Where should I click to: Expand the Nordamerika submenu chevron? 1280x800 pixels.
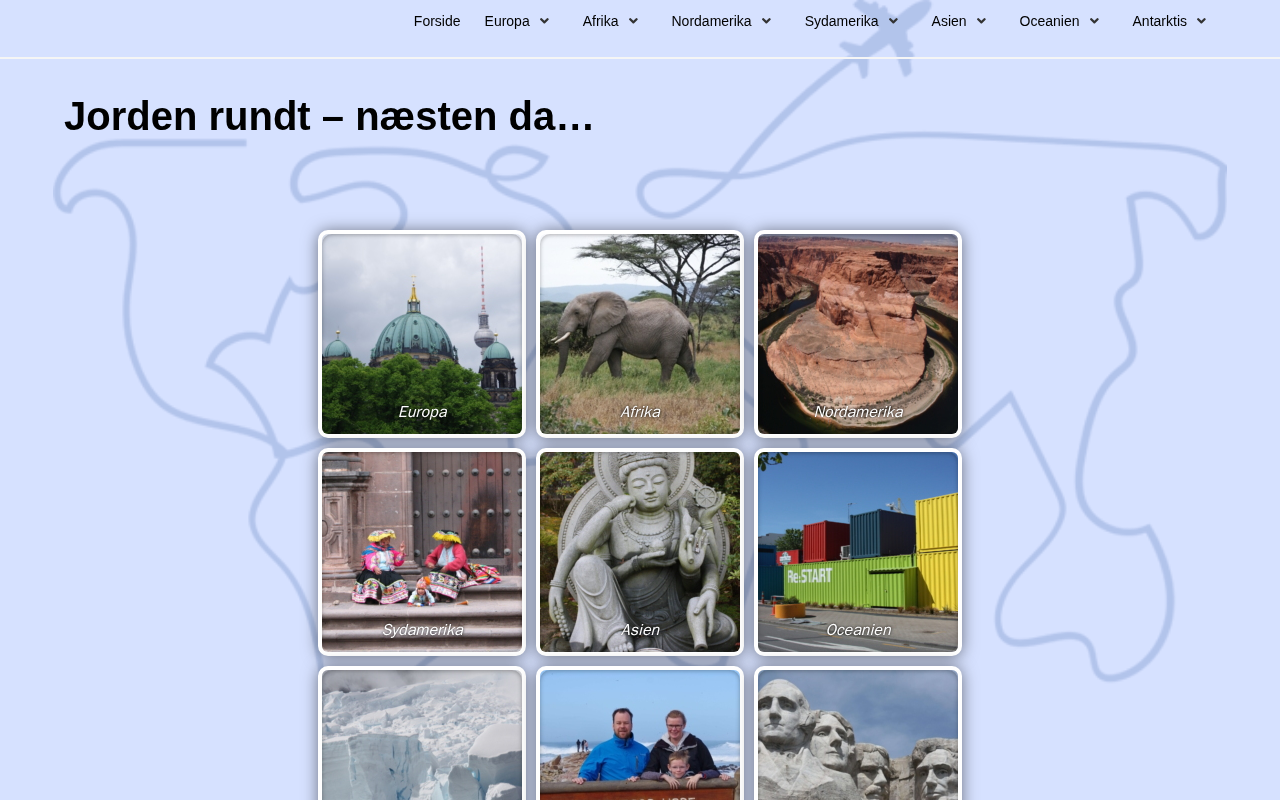pyautogui.click(x=766, y=21)
